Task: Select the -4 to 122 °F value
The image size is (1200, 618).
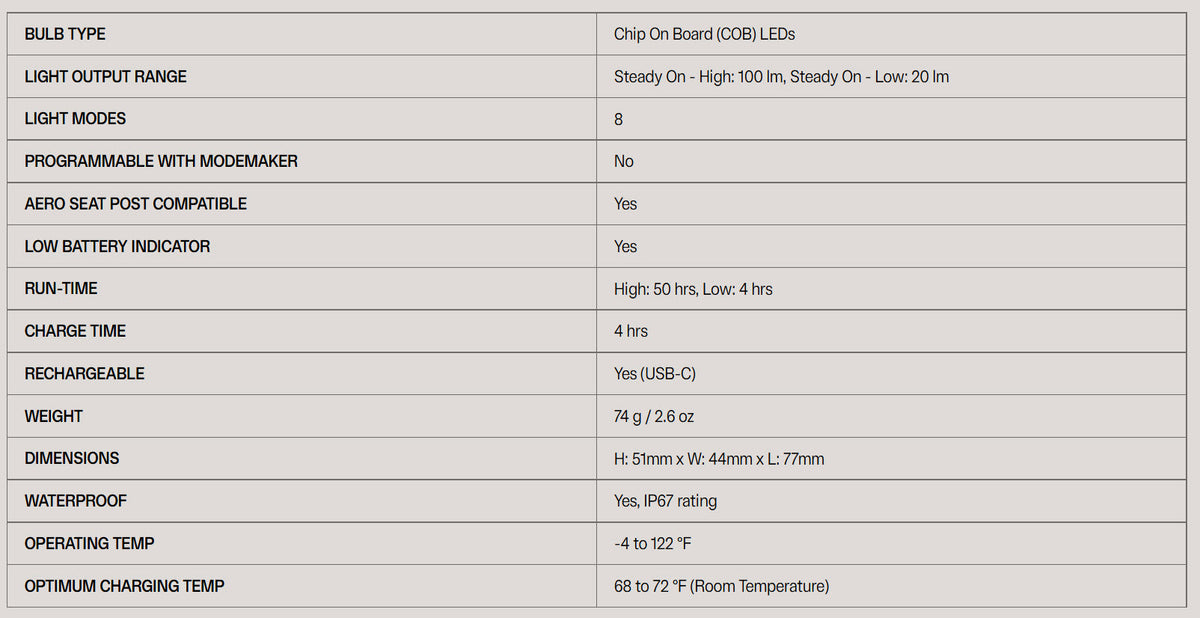Action: [652, 543]
